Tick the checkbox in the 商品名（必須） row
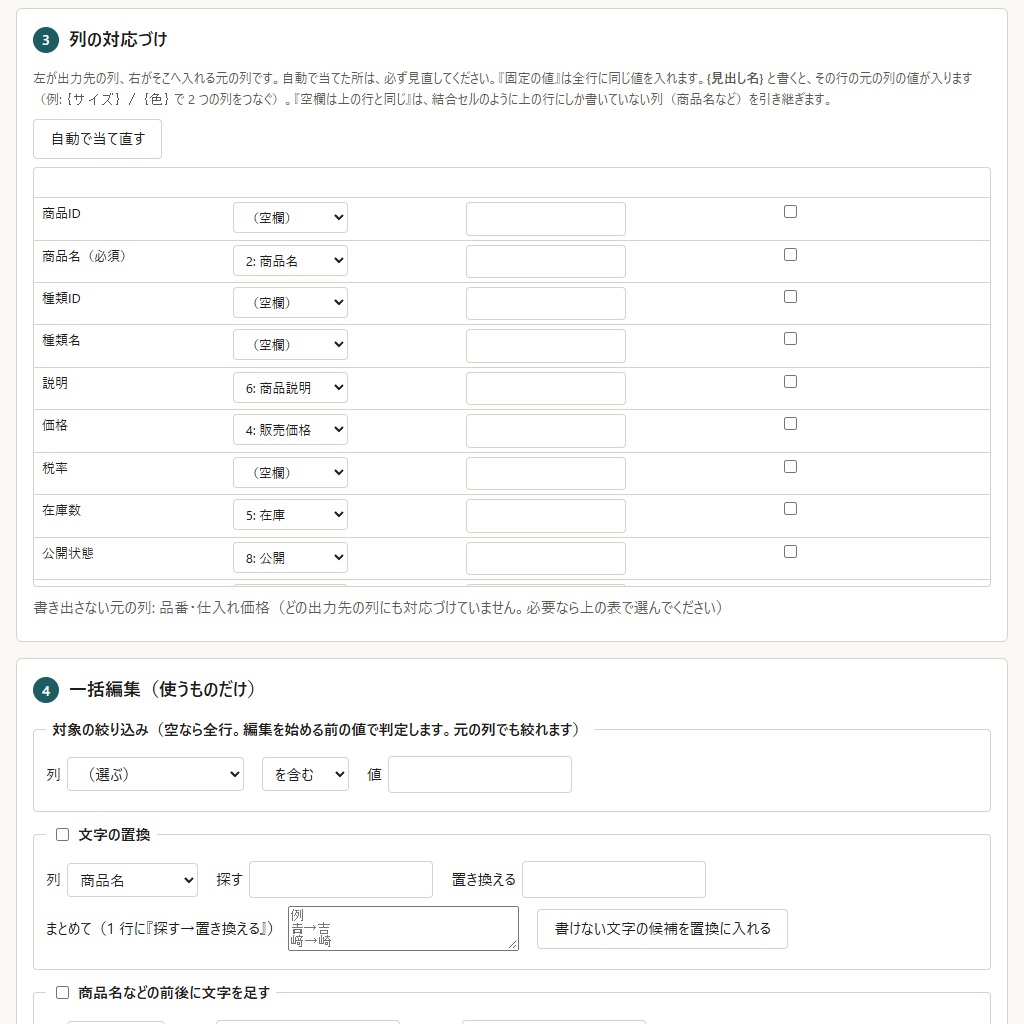The height and width of the screenshot is (1024, 1024). click(x=790, y=255)
